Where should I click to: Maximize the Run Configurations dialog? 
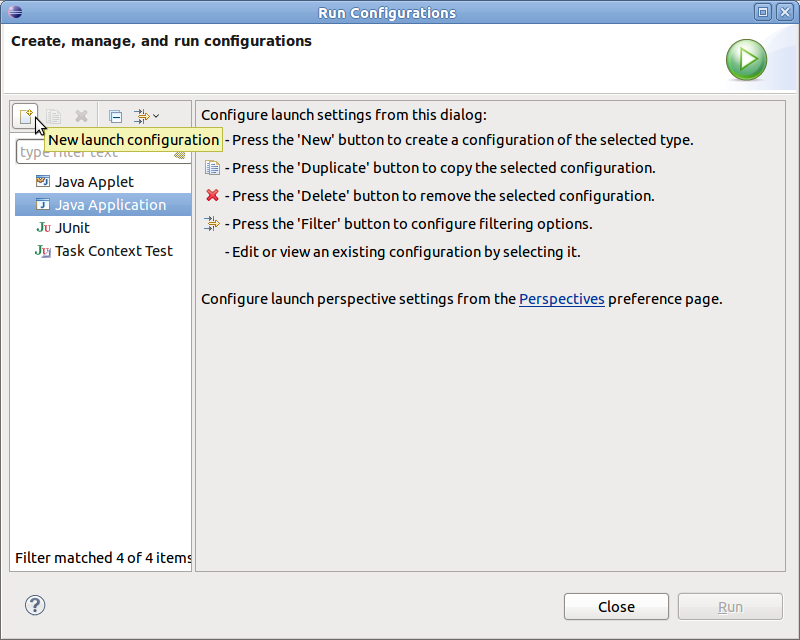click(762, 13)
